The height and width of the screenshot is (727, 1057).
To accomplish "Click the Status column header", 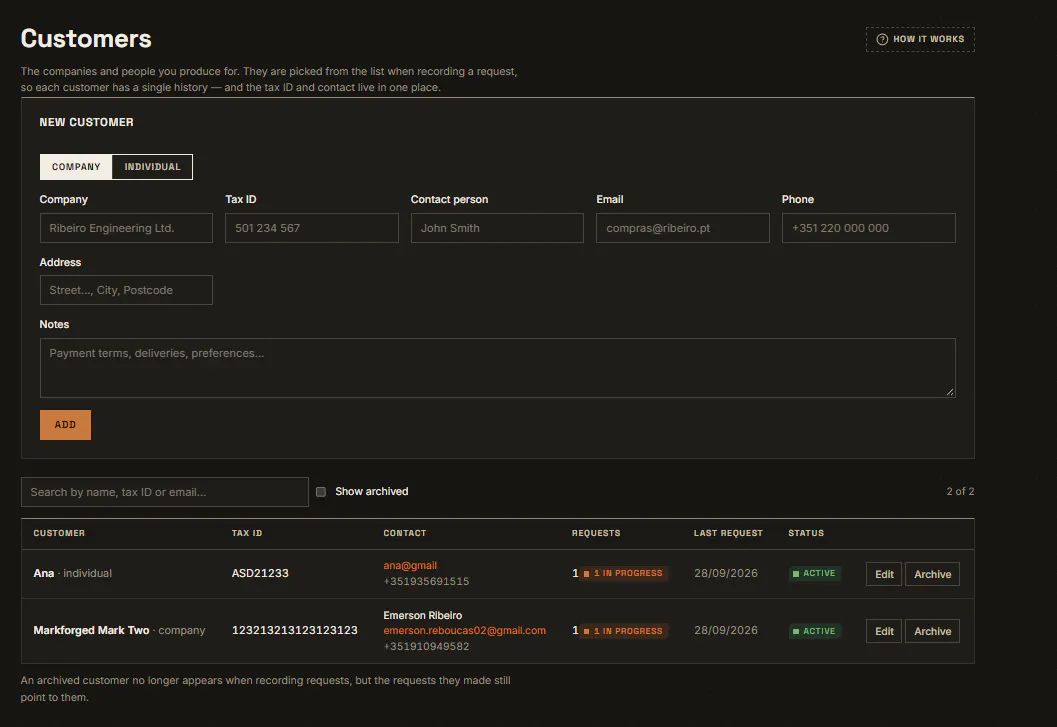I will (806, 533).
